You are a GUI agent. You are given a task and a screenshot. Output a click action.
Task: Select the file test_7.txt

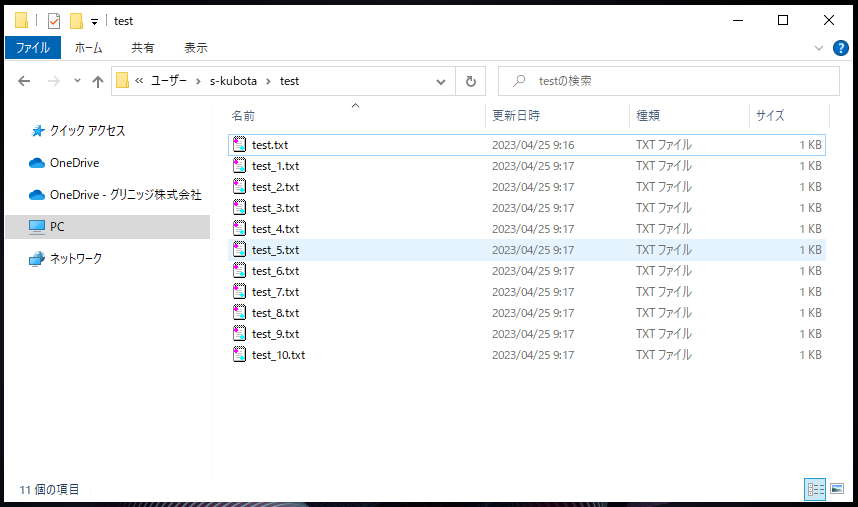(527, 292)
